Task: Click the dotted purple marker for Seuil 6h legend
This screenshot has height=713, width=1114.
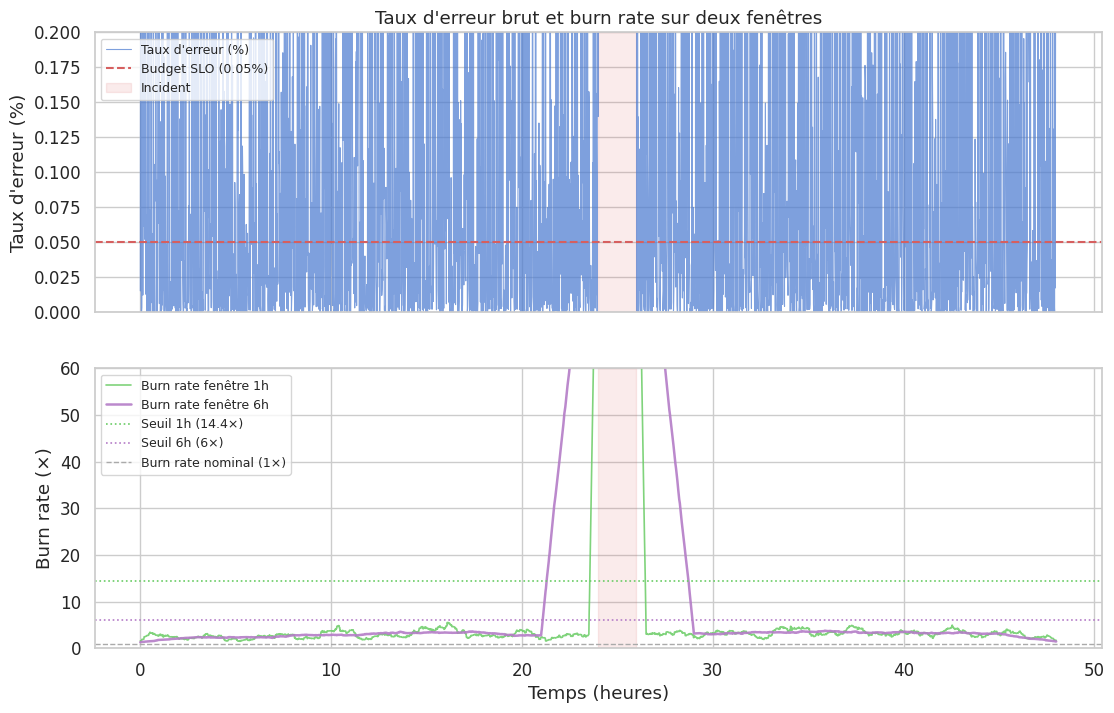Action: point(119,443)
